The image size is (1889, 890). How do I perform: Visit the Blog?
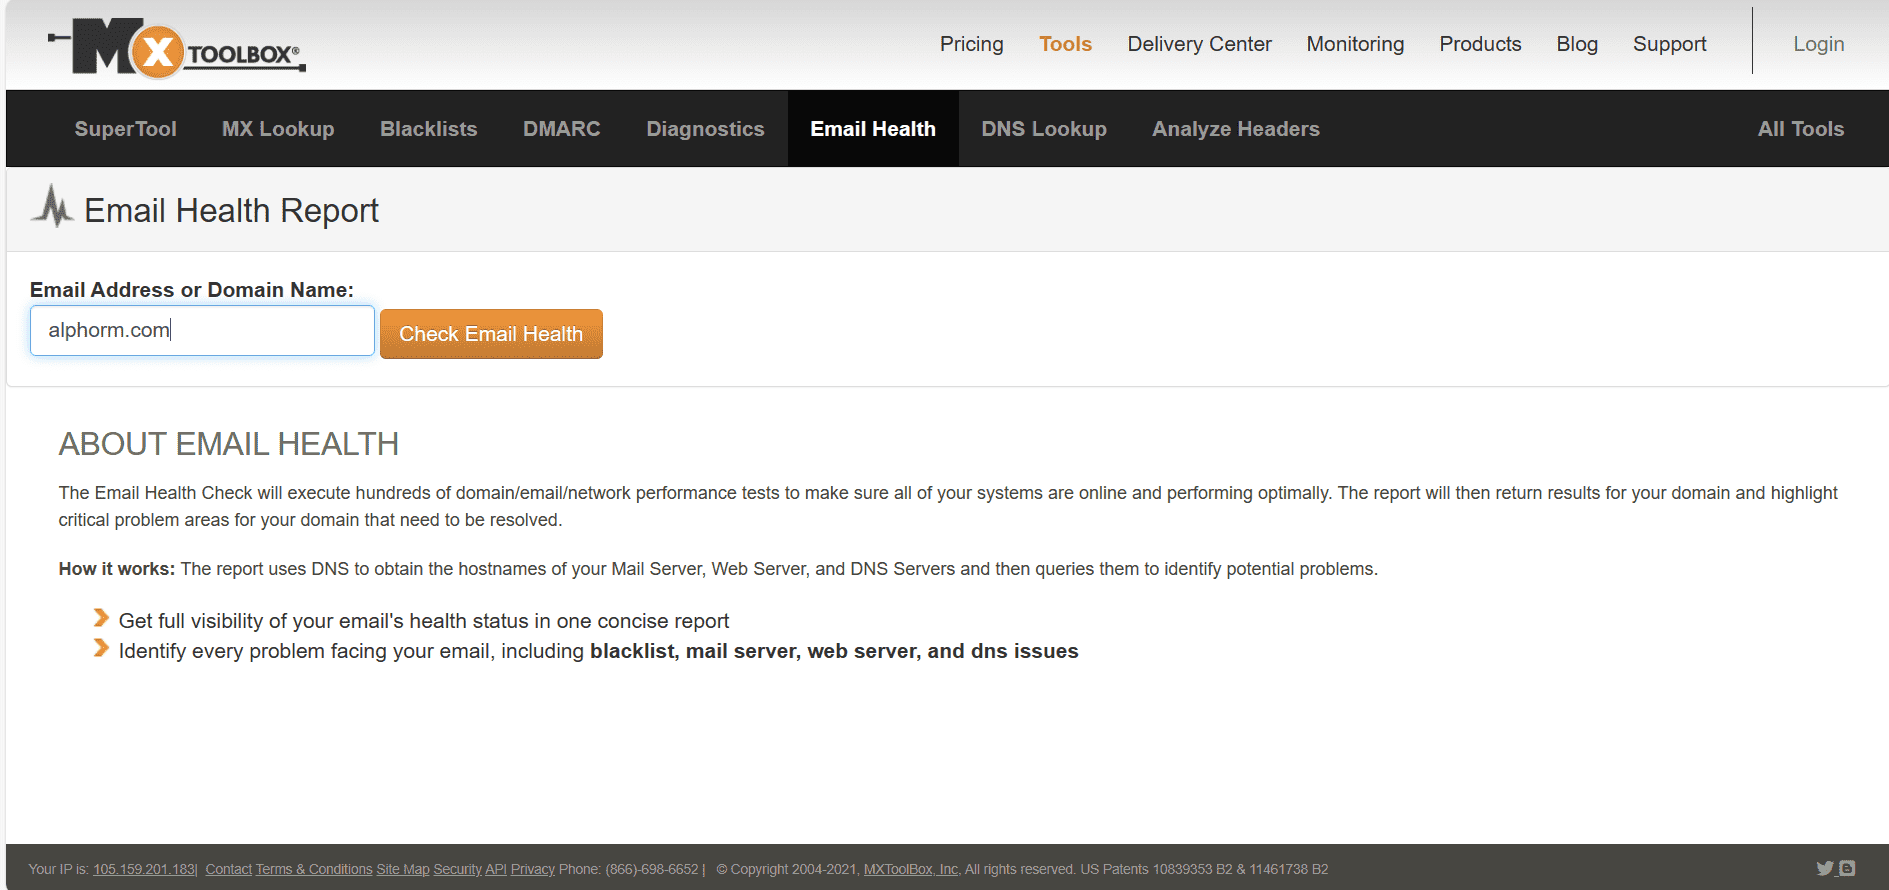1577,44
